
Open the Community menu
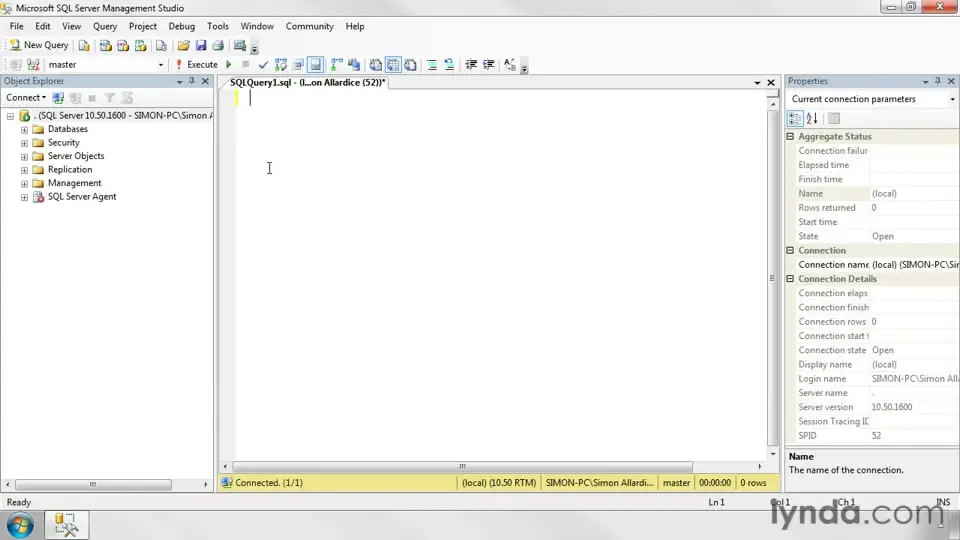[309, 26]
